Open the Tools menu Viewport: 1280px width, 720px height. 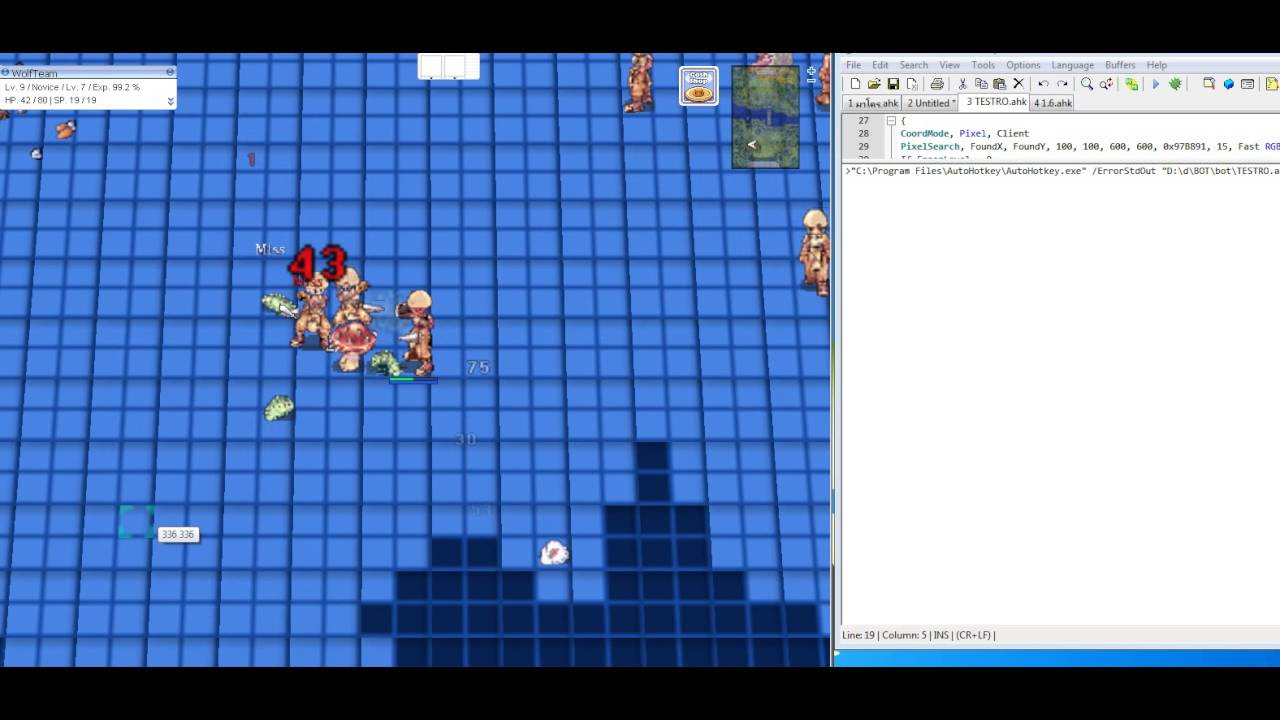pyautogui.click(x=983, y=65)
